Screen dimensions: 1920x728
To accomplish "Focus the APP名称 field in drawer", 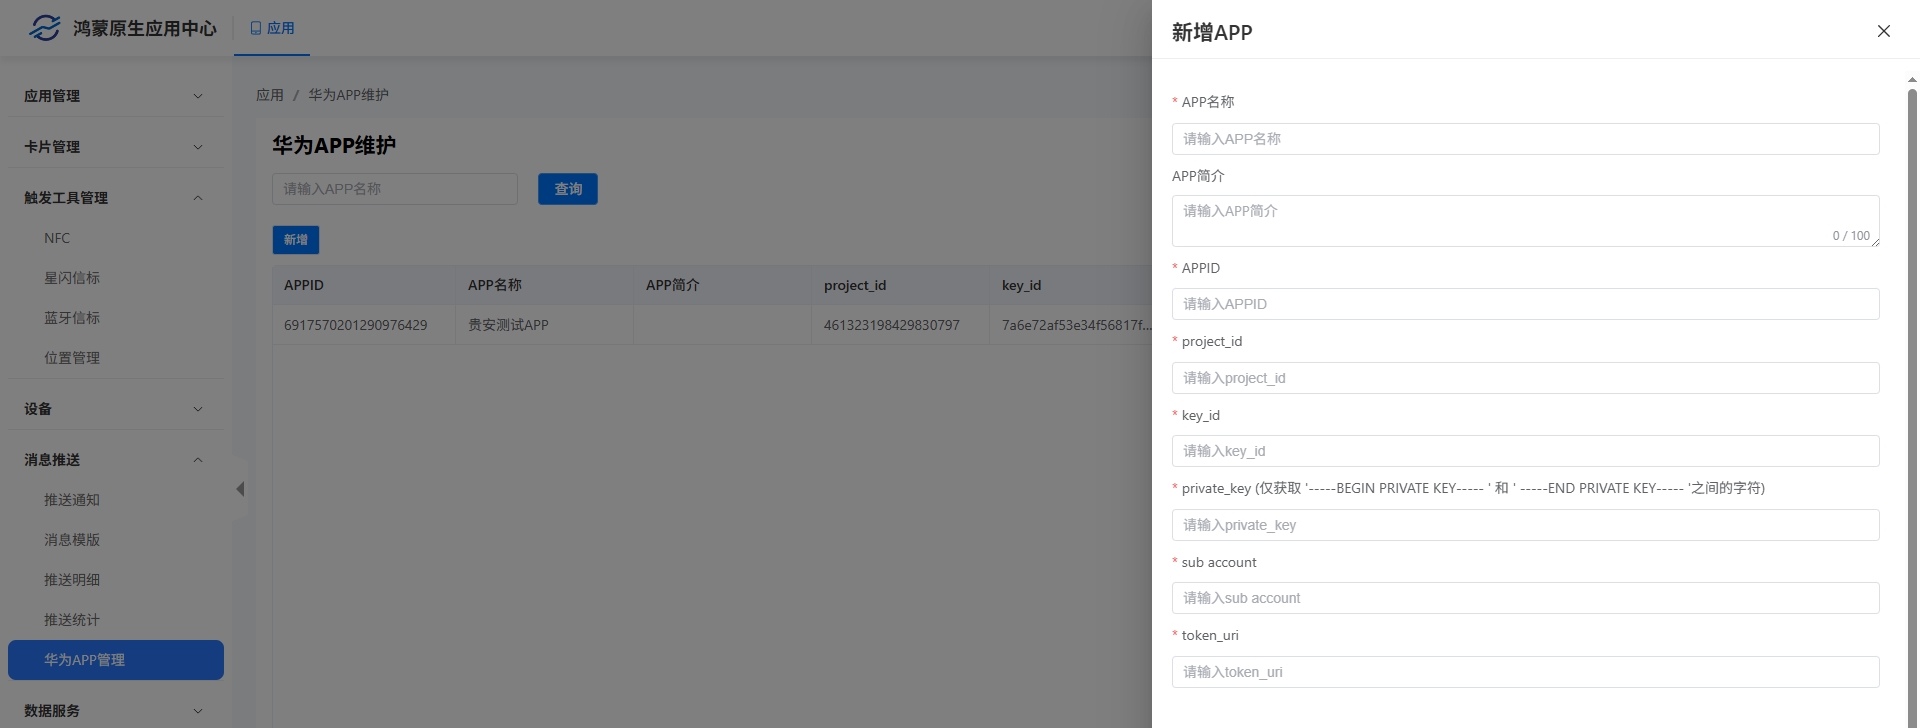I will pyautogui.click(x=1525, y=139).
